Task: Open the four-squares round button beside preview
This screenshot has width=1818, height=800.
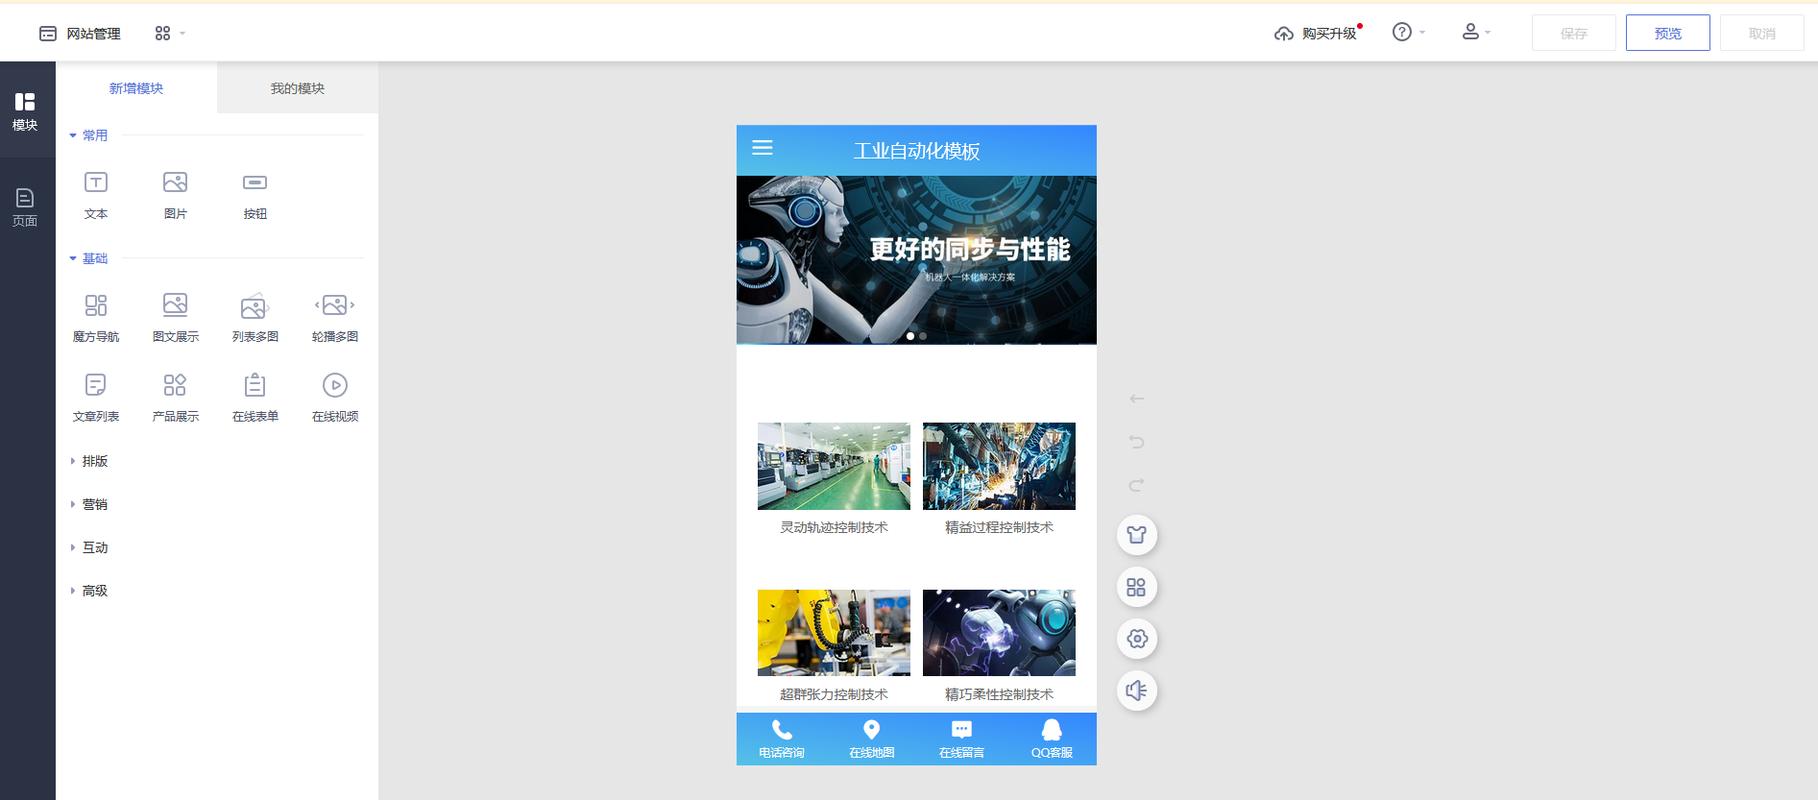Action: pos(1137,587)
